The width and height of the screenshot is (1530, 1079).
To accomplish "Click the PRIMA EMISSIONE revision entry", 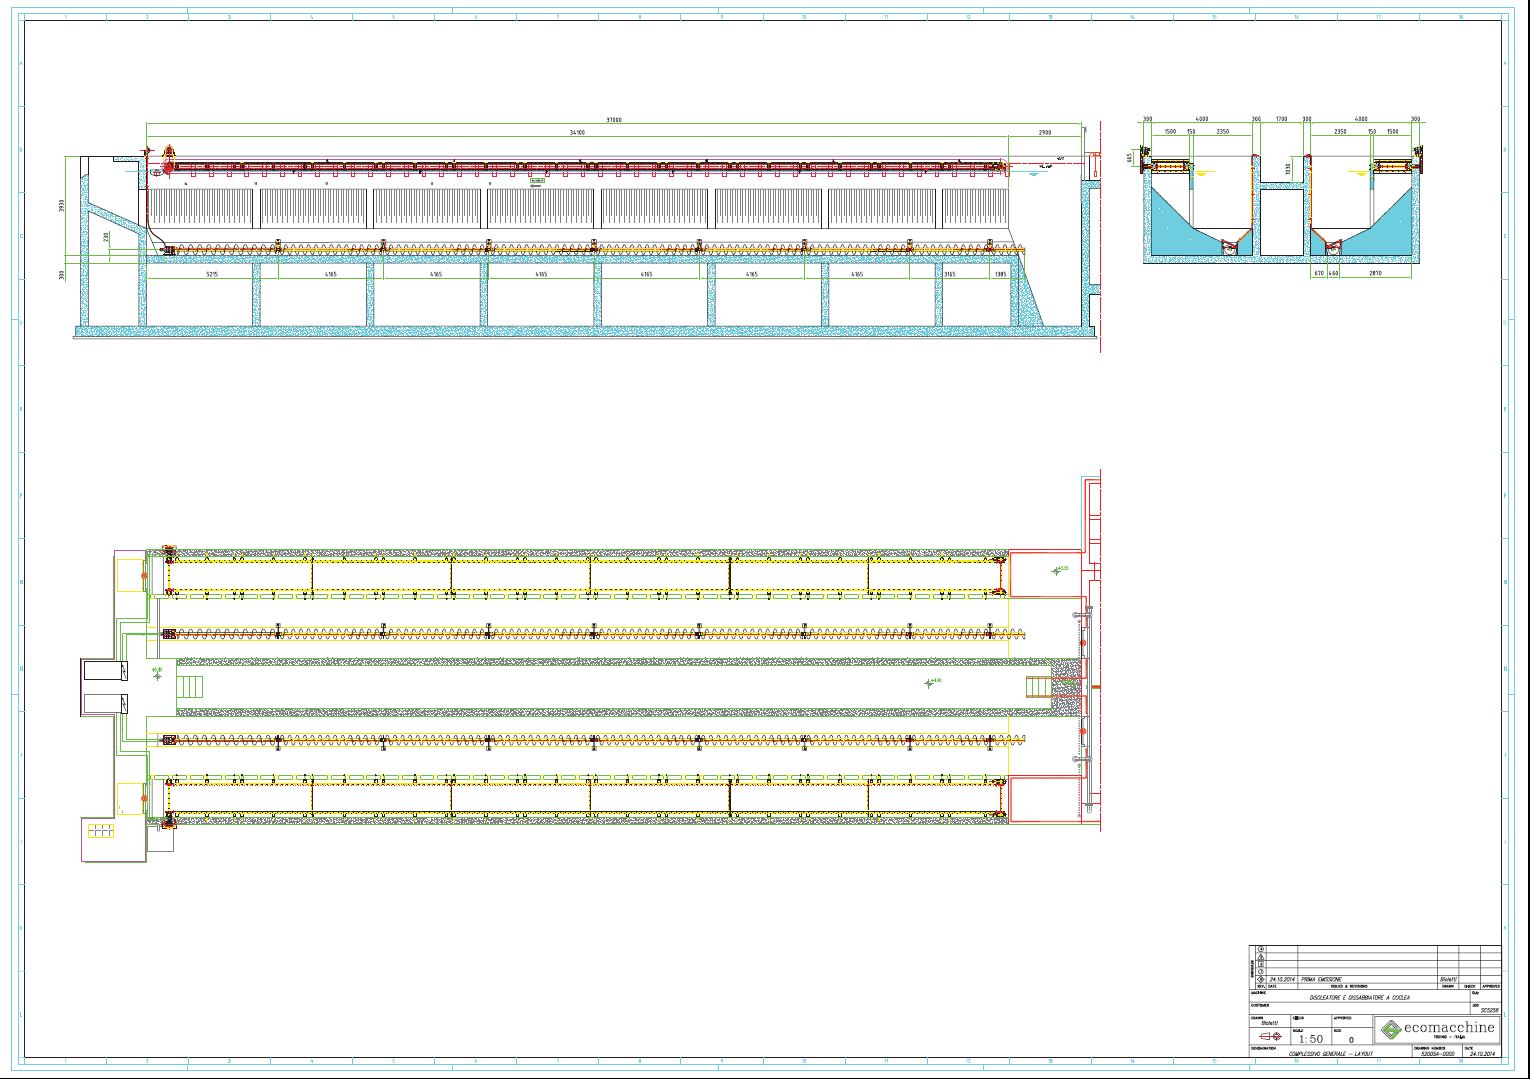I will [x=1321, y=980].
